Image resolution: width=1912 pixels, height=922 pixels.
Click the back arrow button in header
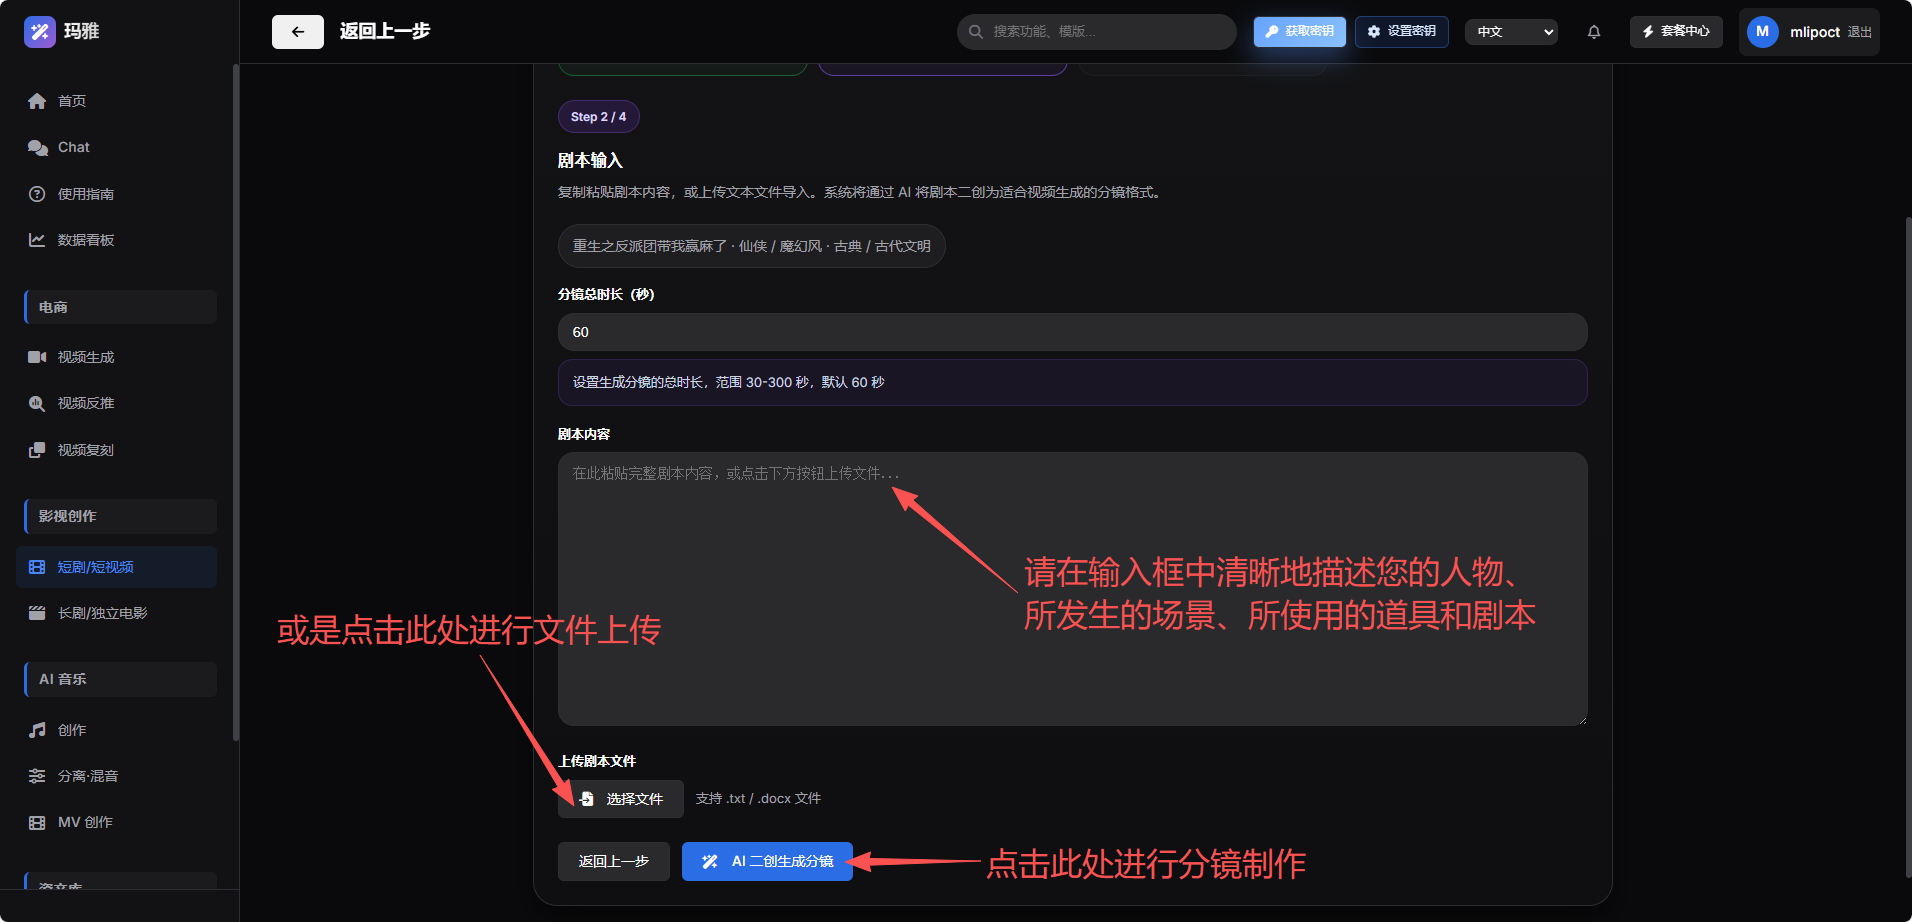pos(298,32)
